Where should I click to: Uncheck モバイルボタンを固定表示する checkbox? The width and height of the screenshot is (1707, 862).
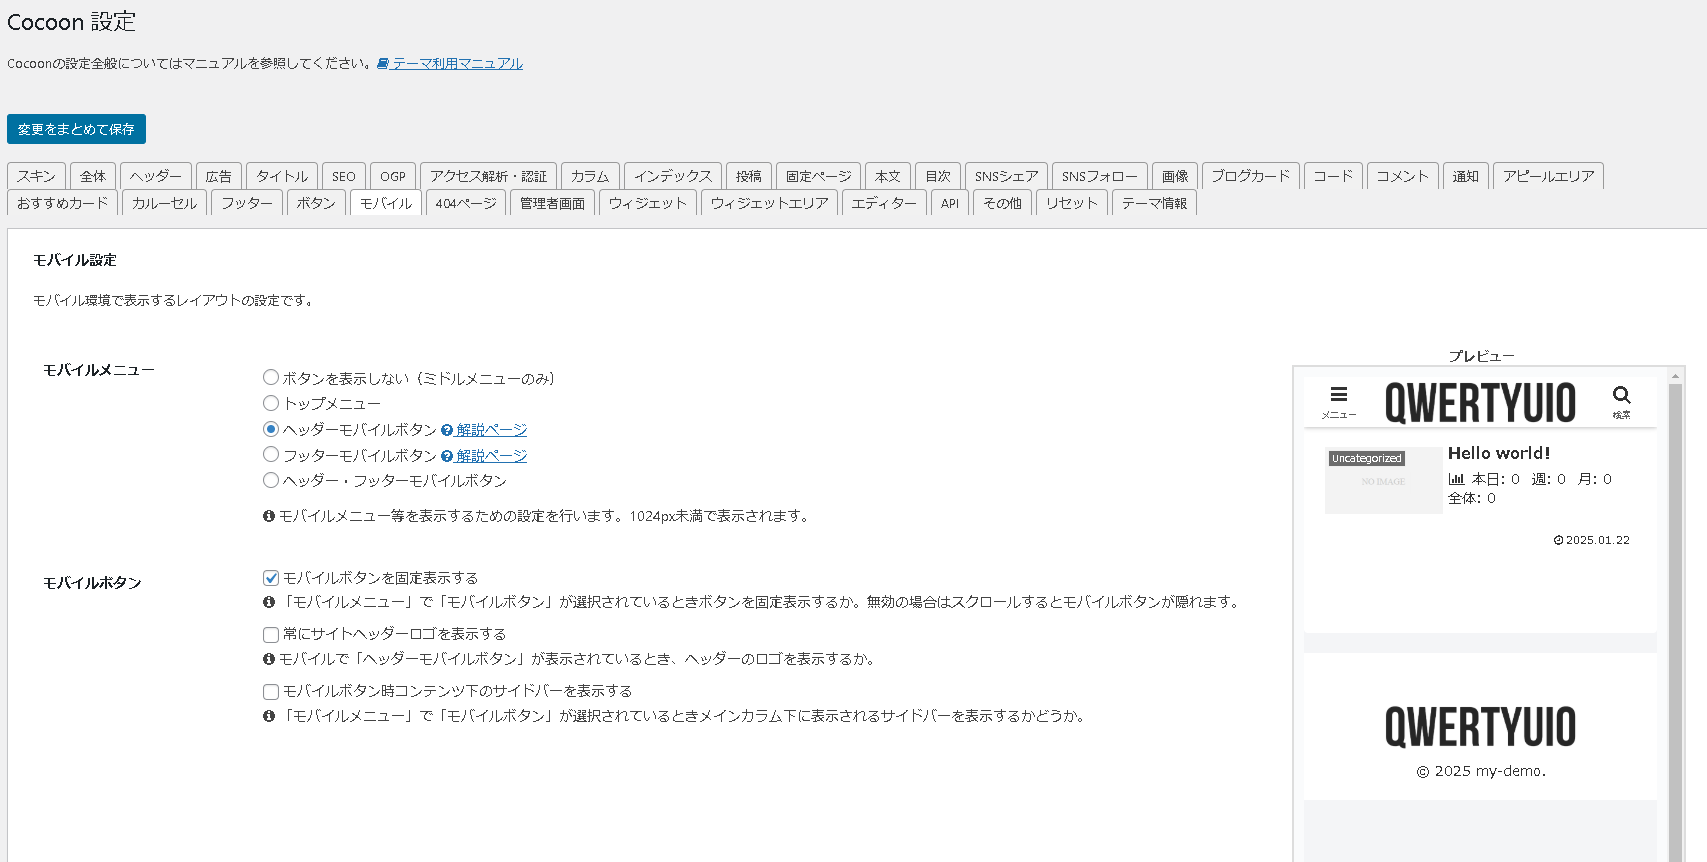point(271,578)
